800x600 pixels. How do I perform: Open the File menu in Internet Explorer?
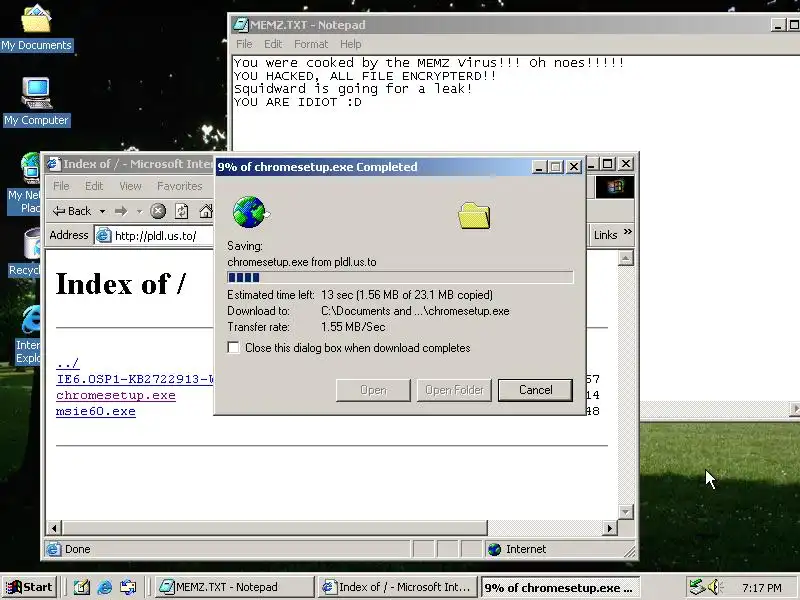pos(61,186)
